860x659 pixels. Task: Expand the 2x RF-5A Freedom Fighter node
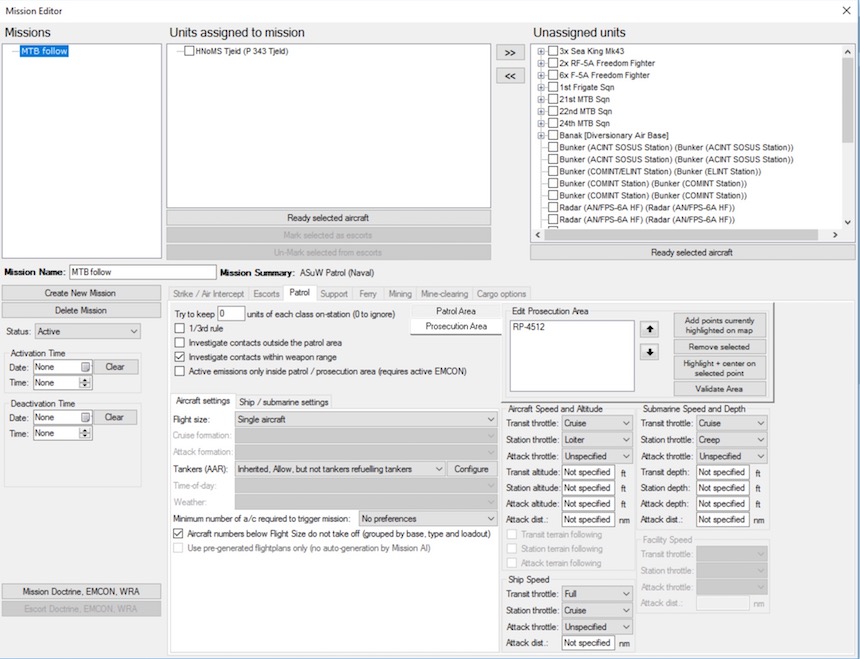(x=541, y=63)
